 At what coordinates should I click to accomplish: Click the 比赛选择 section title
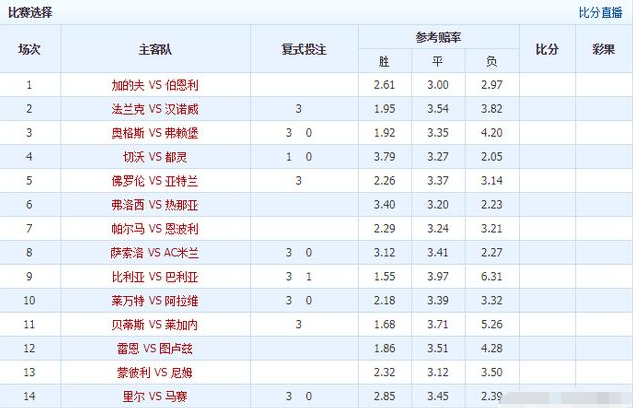pos(30,13)
